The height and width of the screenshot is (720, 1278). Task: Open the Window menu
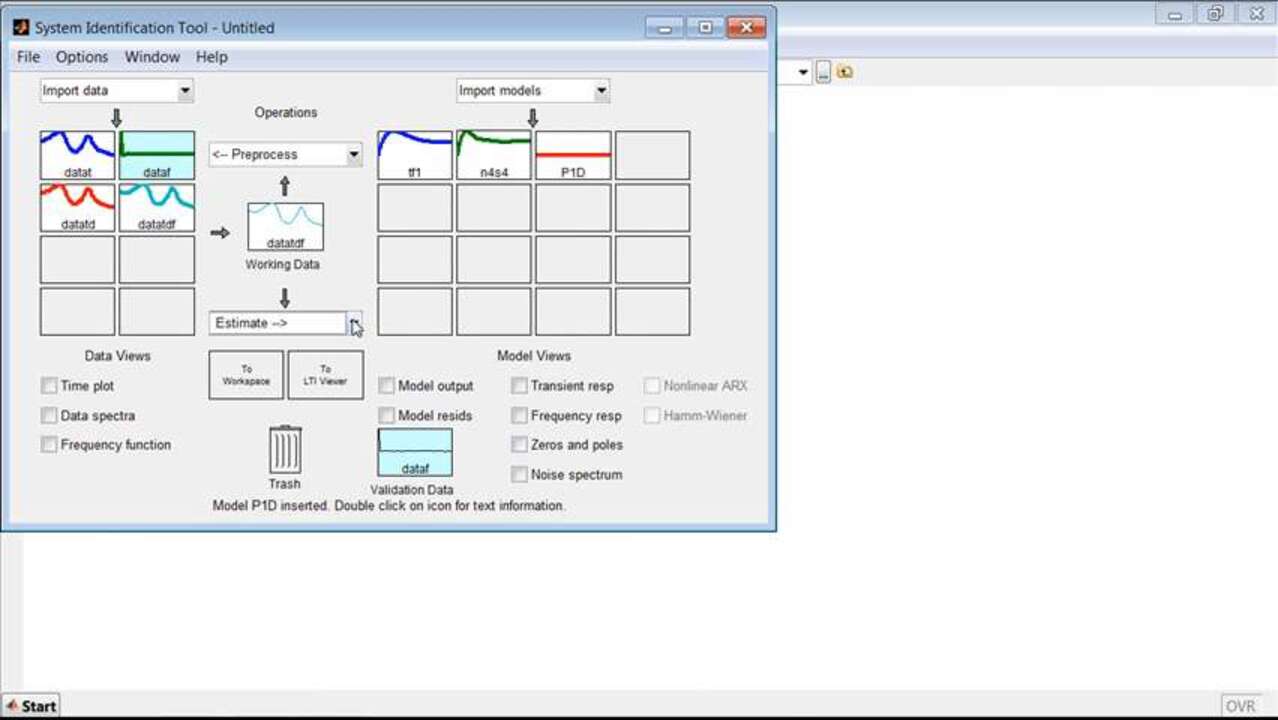(x=152, y=57)
